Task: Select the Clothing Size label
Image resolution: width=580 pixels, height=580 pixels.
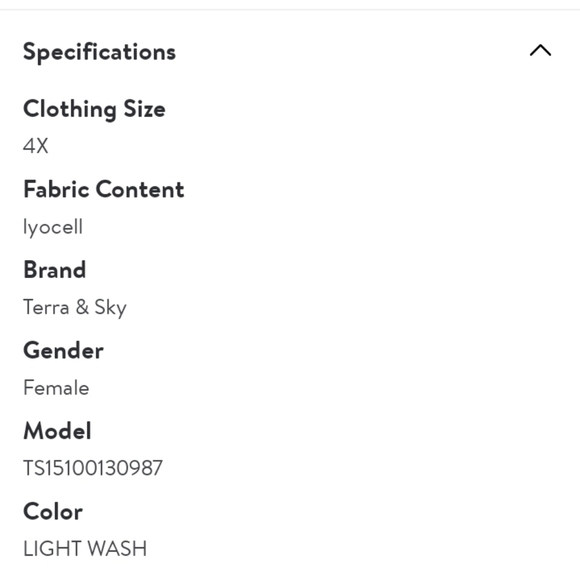Action: click(94, 109)
